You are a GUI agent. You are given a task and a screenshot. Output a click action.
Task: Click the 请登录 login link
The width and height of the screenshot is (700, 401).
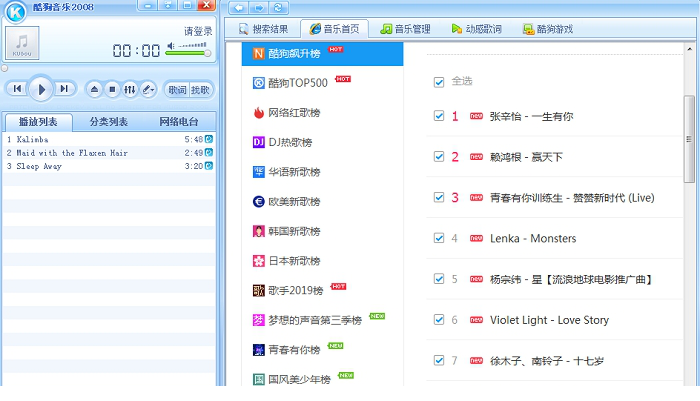click(198, 31)
